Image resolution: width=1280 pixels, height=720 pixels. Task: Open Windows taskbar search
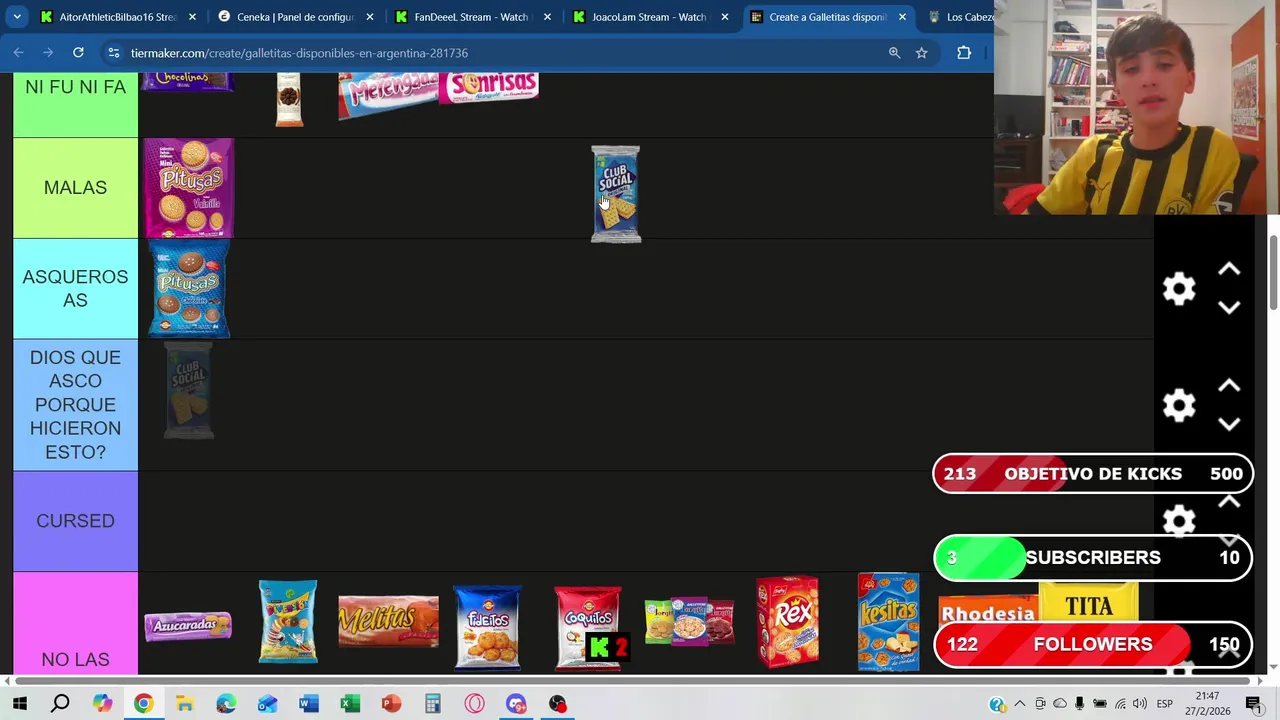coord(60,704)
